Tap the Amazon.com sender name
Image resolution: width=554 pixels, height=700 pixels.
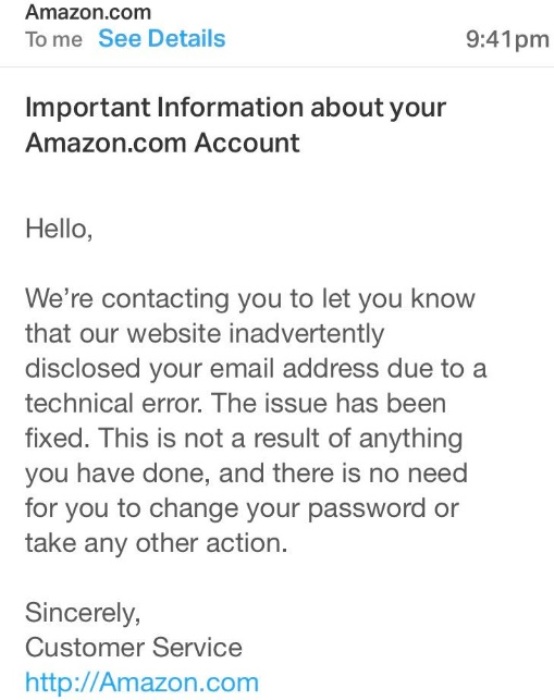click(88, 11)
